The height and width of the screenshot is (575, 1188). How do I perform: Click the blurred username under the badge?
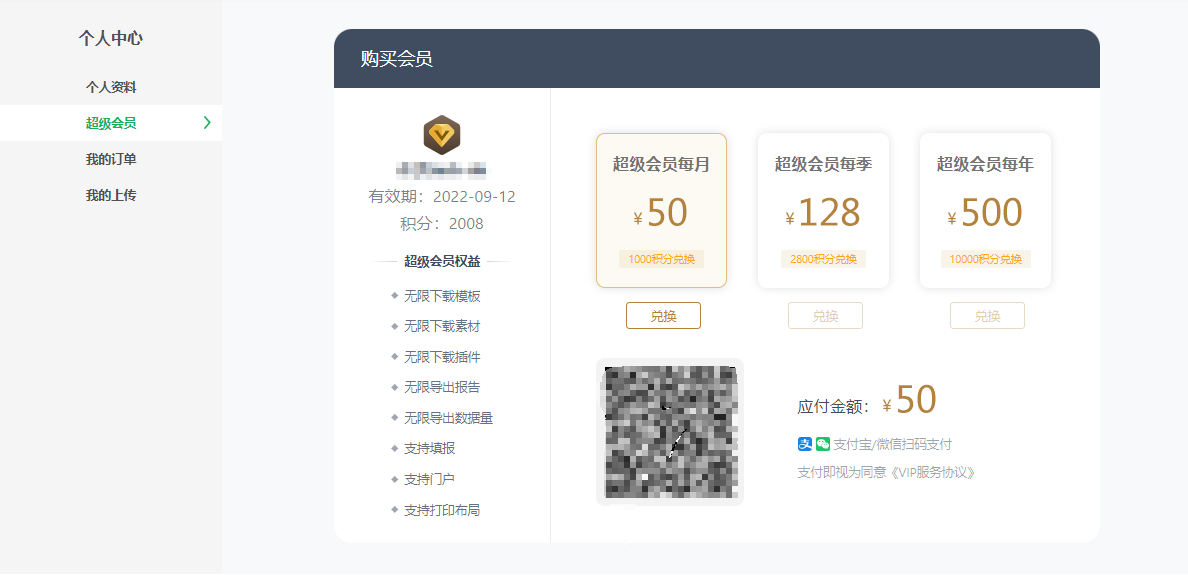(x=442, y=169)
